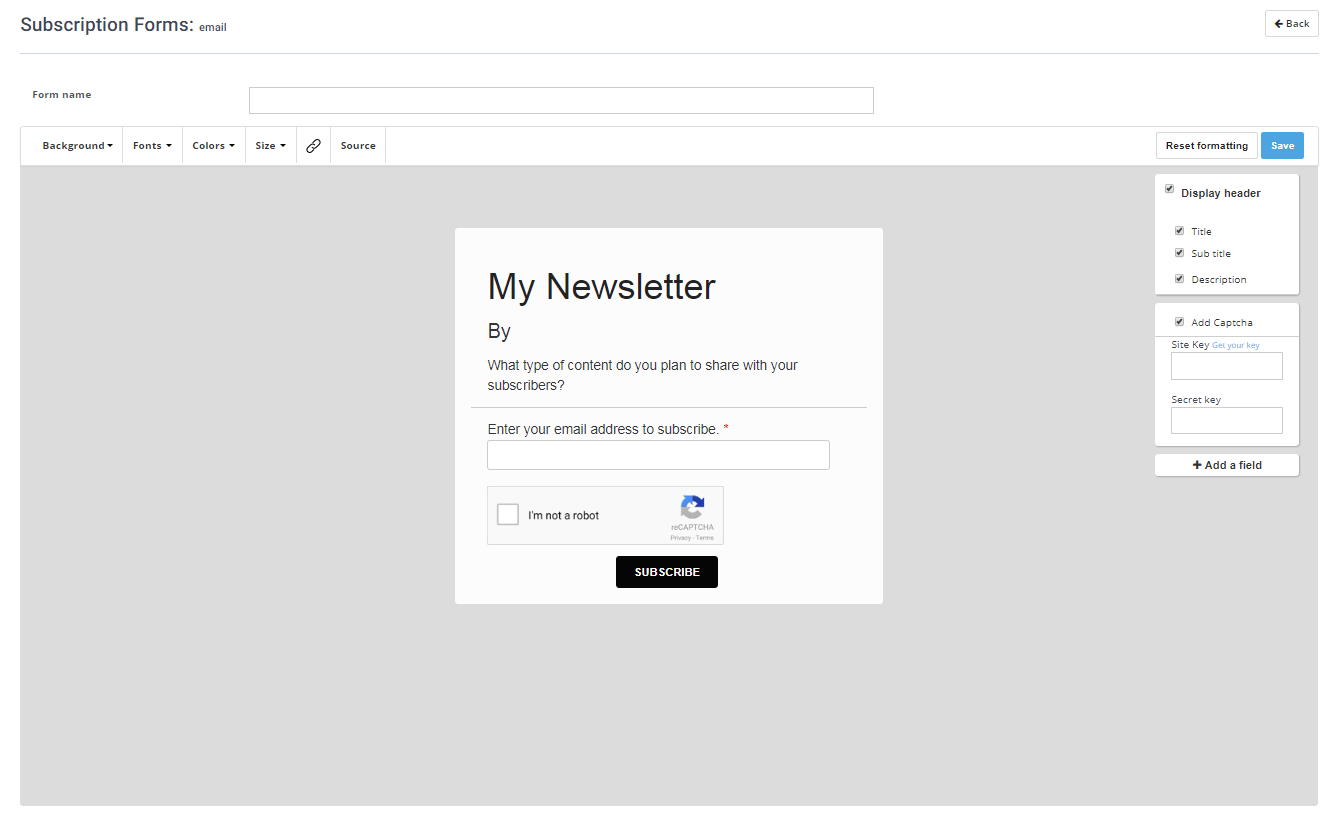Image resolution: width=1338 pixels, height=824 pixels.
Task: Click the email address input field
Action: coord(658,455)
